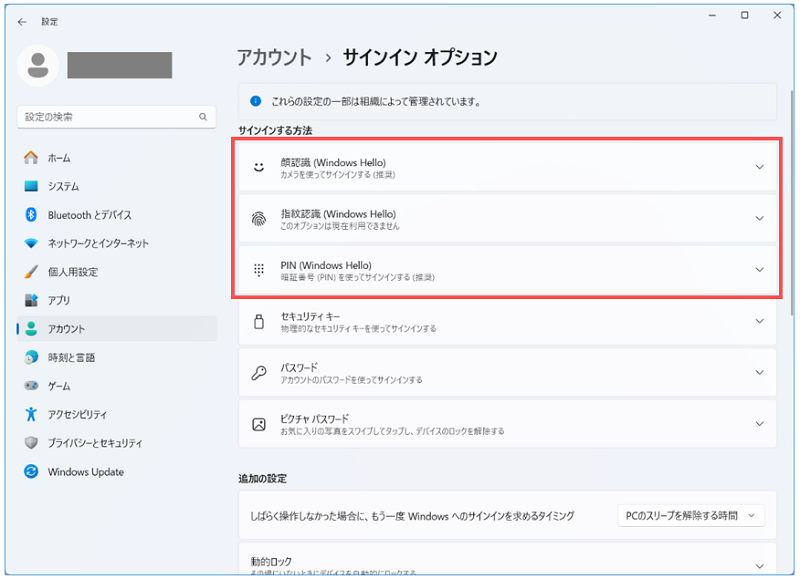
Task: Click the 指紋認識 fingerprint icon
Action: click(x=259, y=218)
